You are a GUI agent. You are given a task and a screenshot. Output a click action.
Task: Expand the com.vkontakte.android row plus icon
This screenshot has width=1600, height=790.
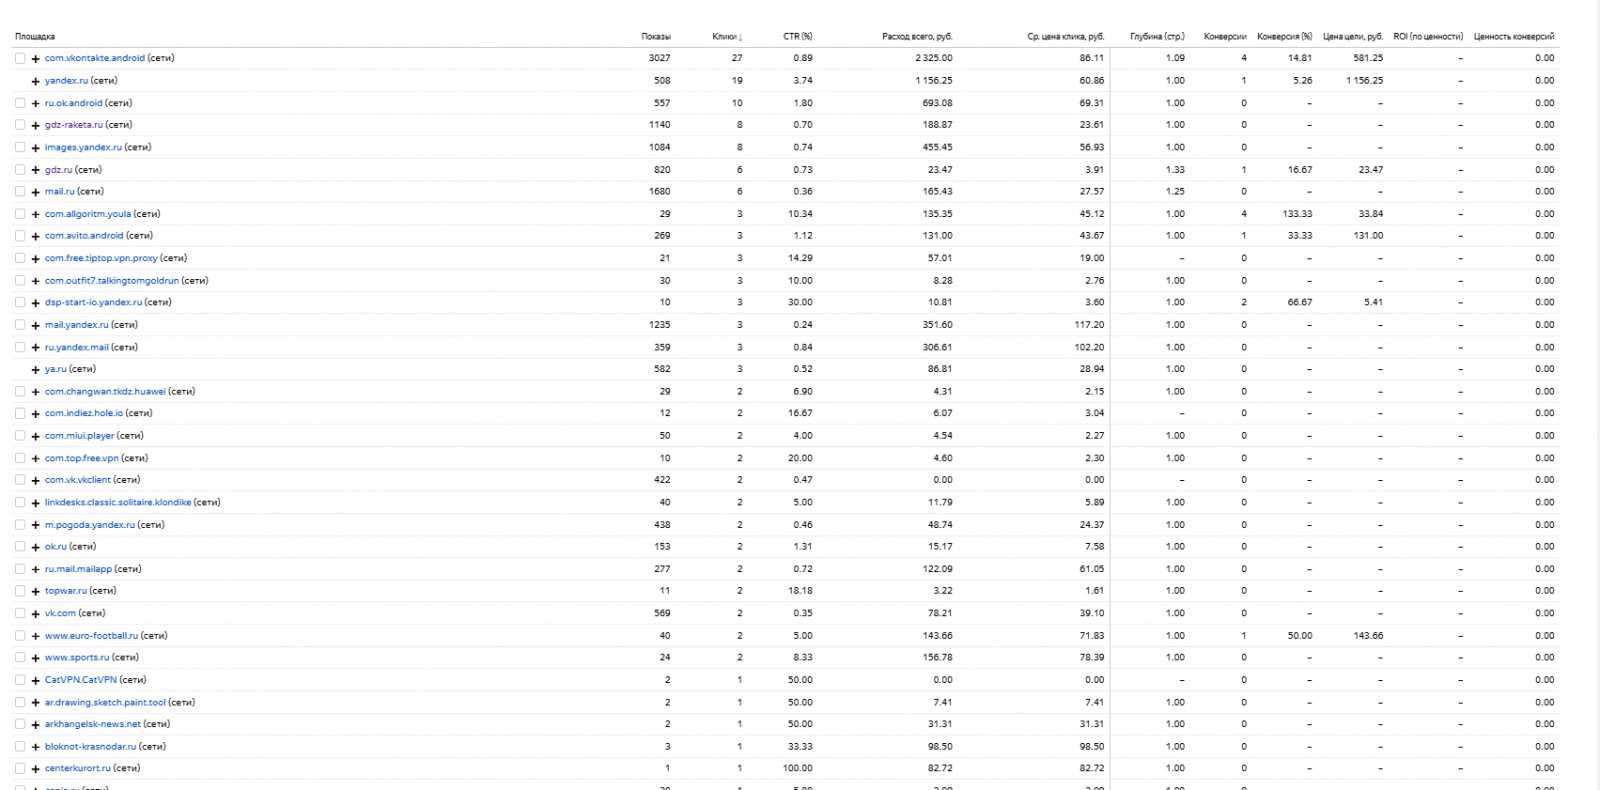tap(36, 59)
